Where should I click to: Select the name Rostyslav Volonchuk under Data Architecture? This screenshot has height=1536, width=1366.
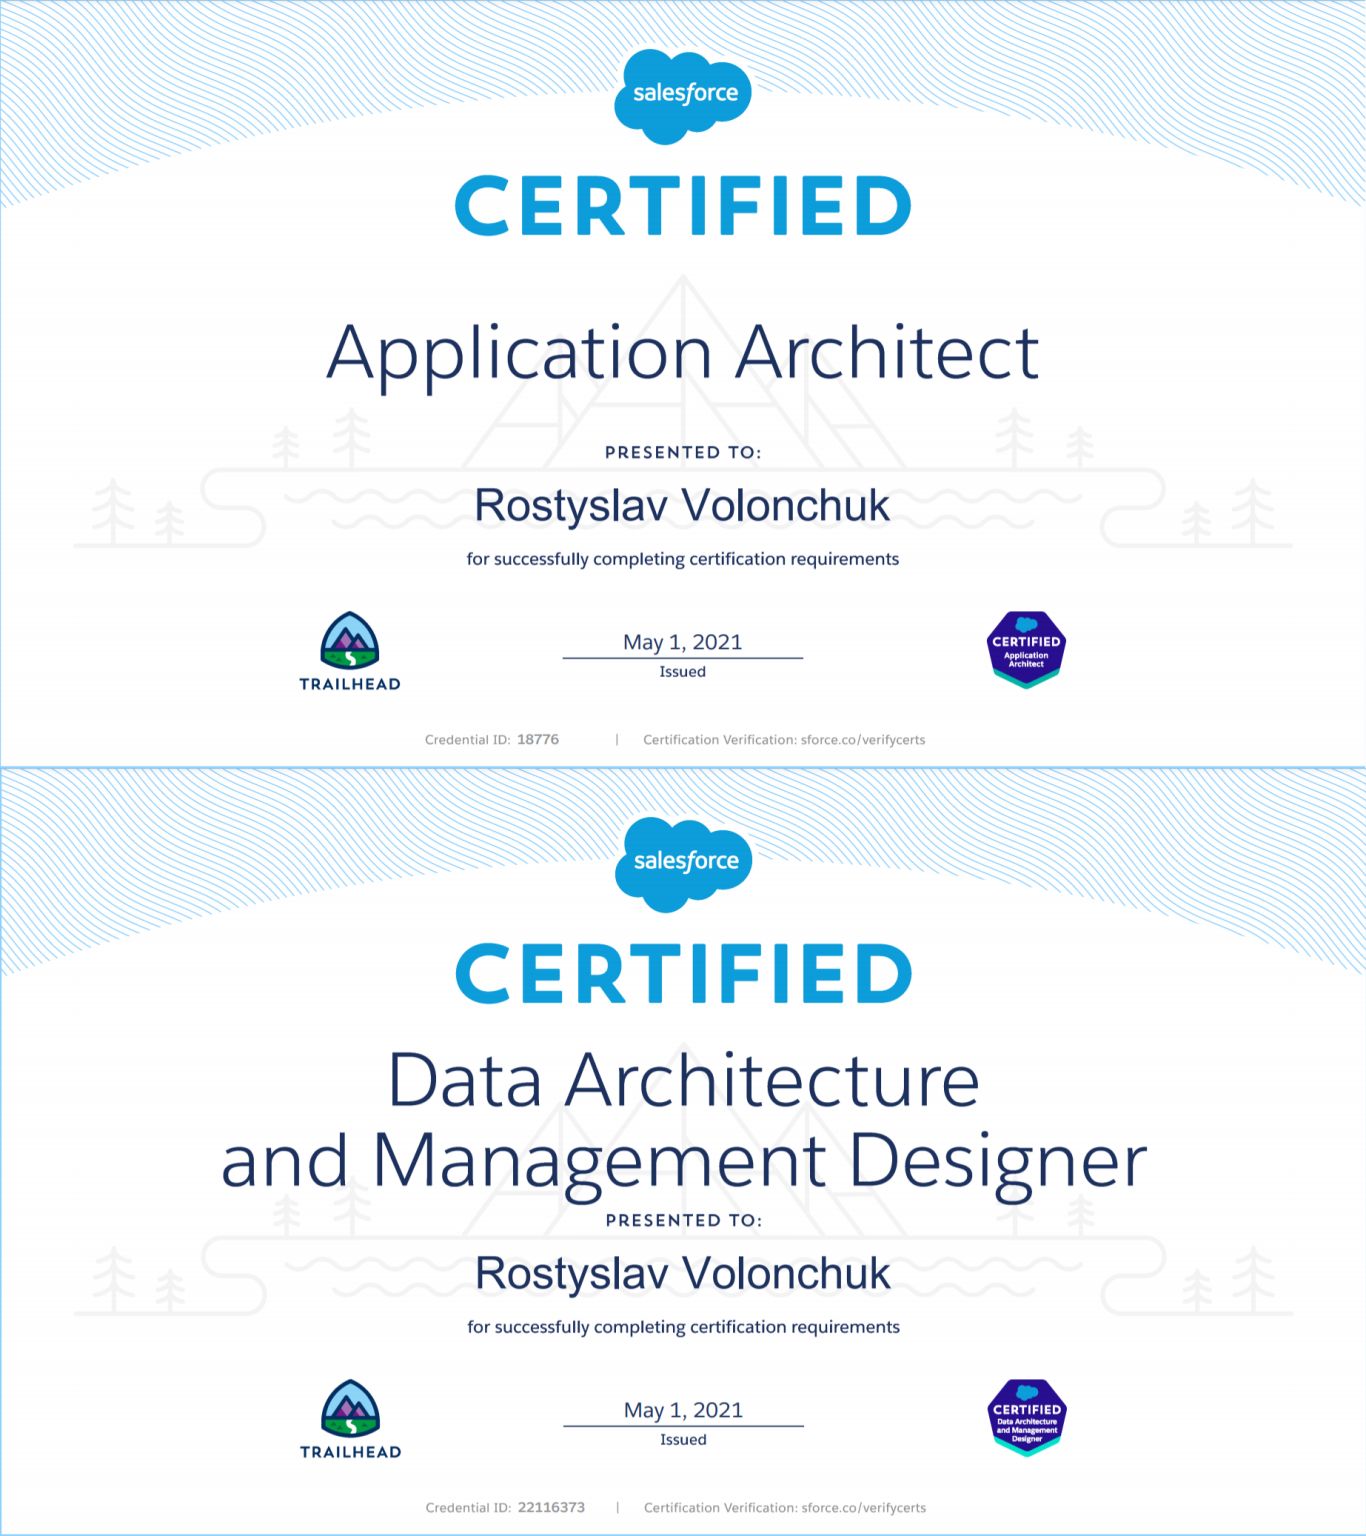[683, 1275]
